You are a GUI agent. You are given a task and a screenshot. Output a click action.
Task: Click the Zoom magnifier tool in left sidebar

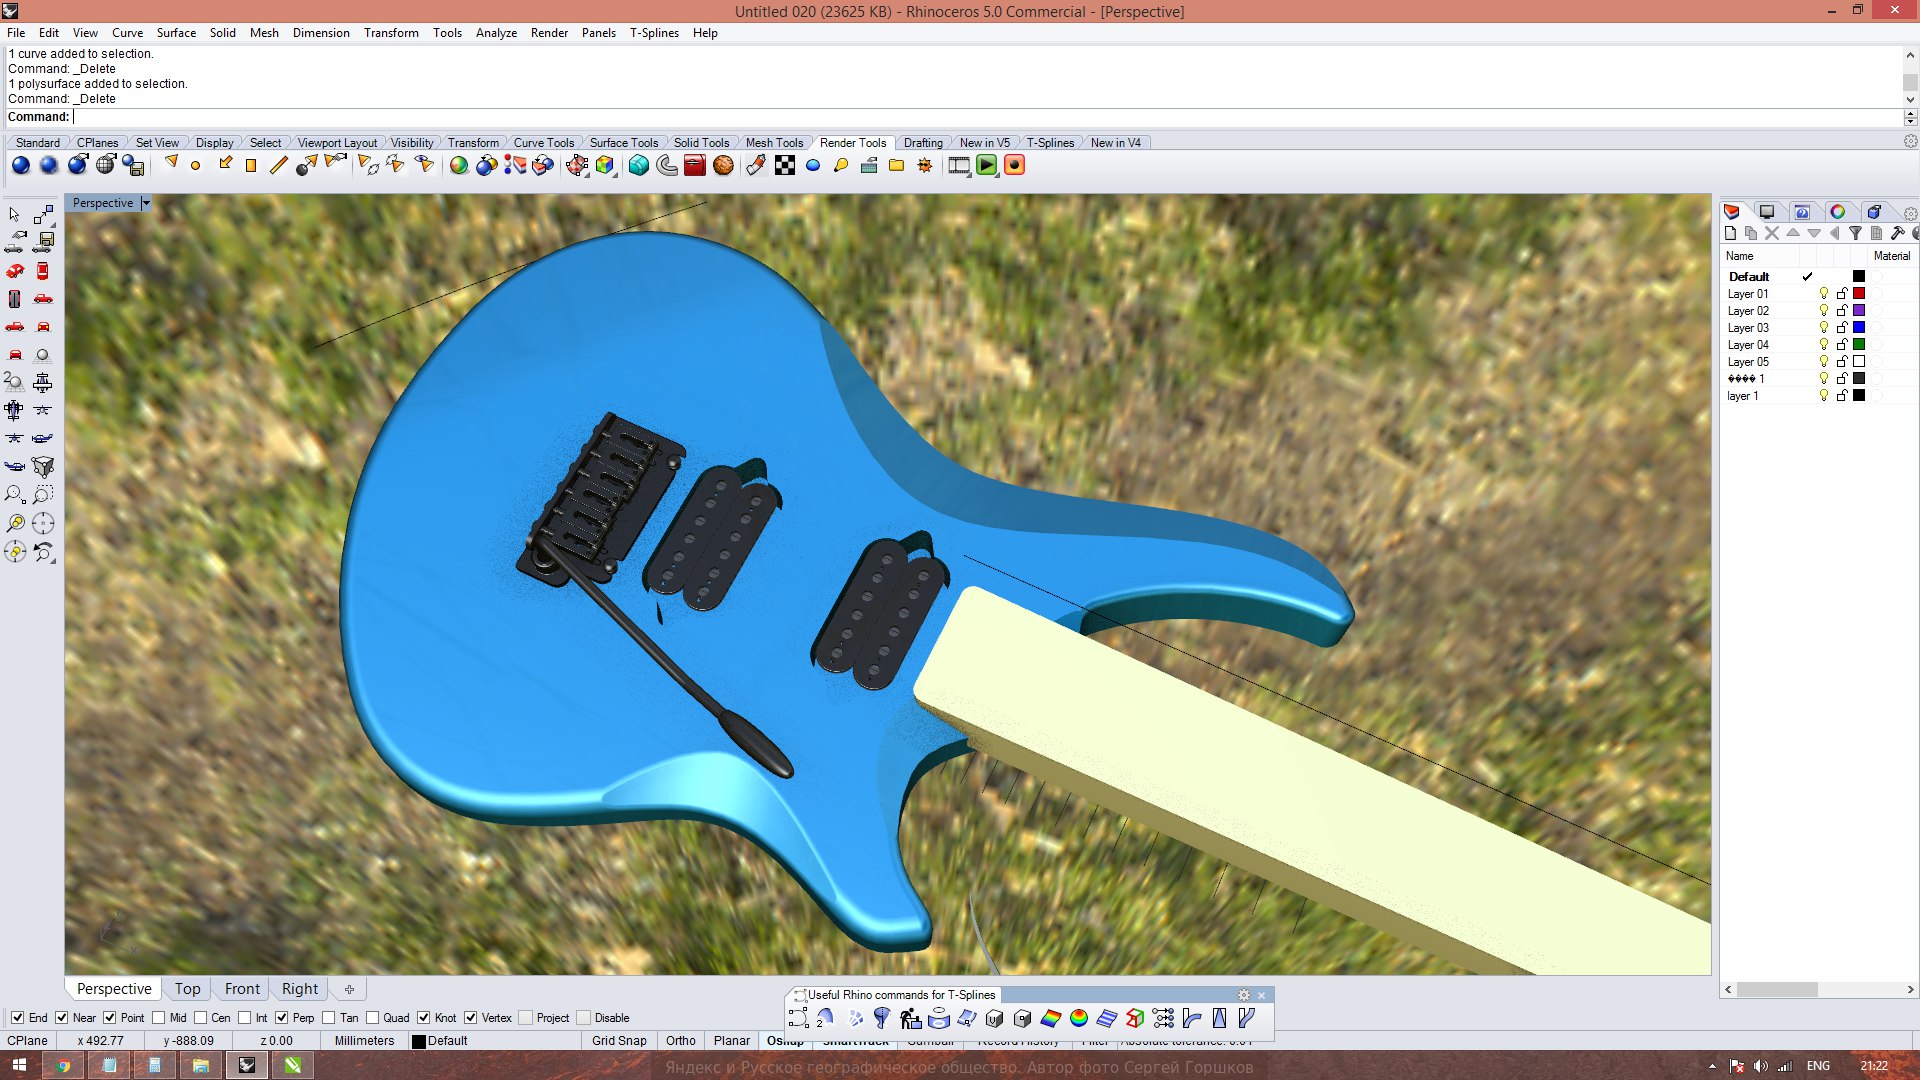(x=15, y=495)
